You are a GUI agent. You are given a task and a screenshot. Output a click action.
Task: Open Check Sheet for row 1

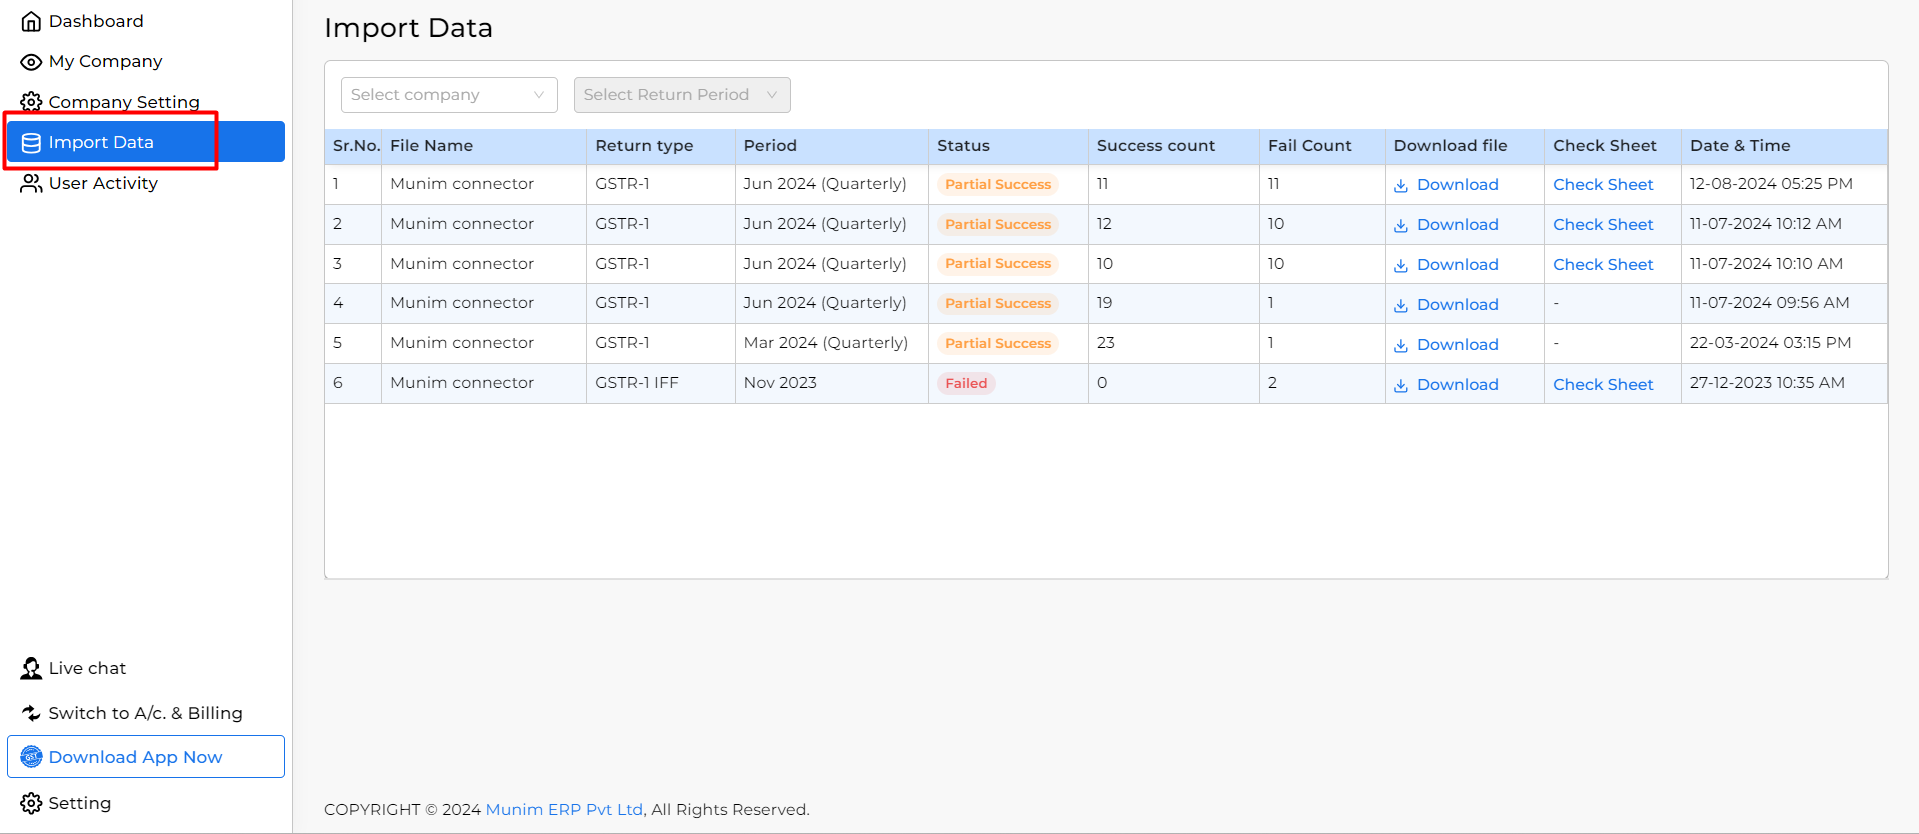click(x=1603, y=185)
